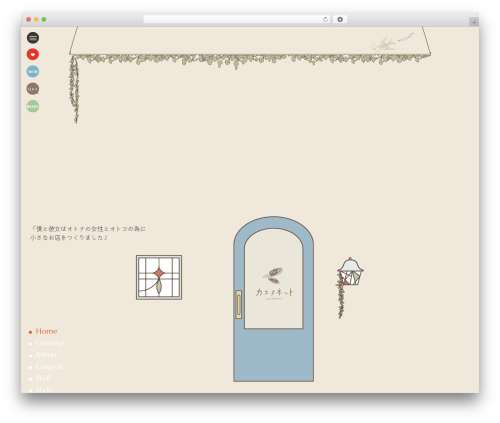500x423 pixels.
Task: Reload the page with refresh icon
Action: (325, 19)
